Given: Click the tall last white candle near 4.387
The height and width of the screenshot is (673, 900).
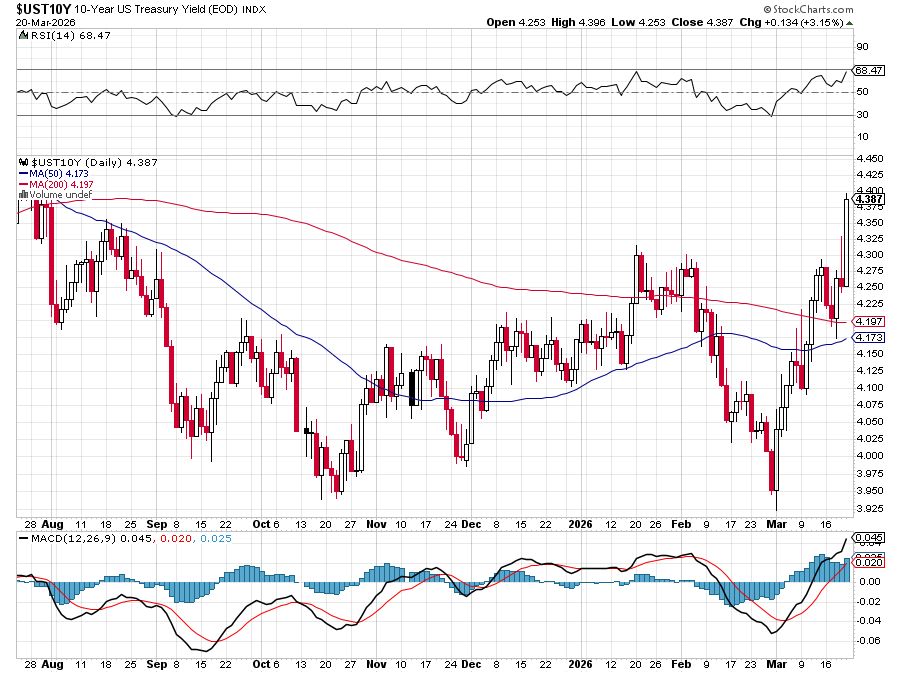Looking at the screenshot, I should click(847, 242).
